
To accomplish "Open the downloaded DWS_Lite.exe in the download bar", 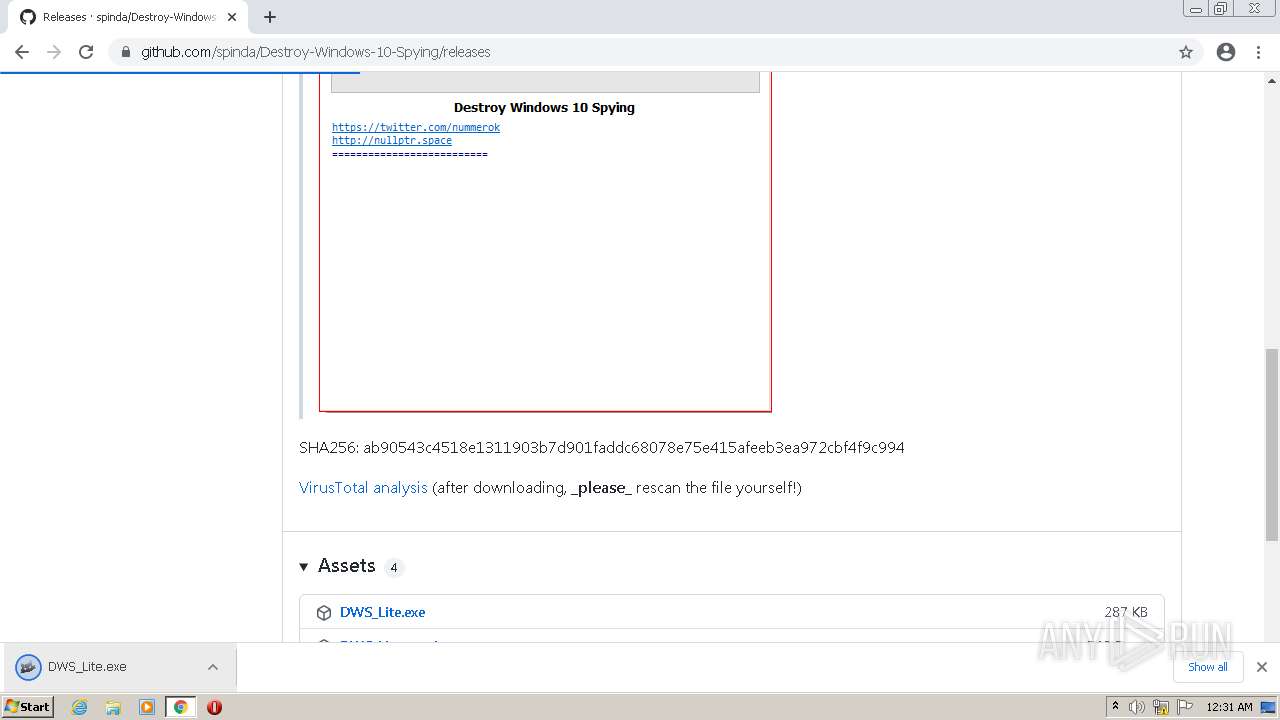I will pyautogui.click(x=87, y=667).
